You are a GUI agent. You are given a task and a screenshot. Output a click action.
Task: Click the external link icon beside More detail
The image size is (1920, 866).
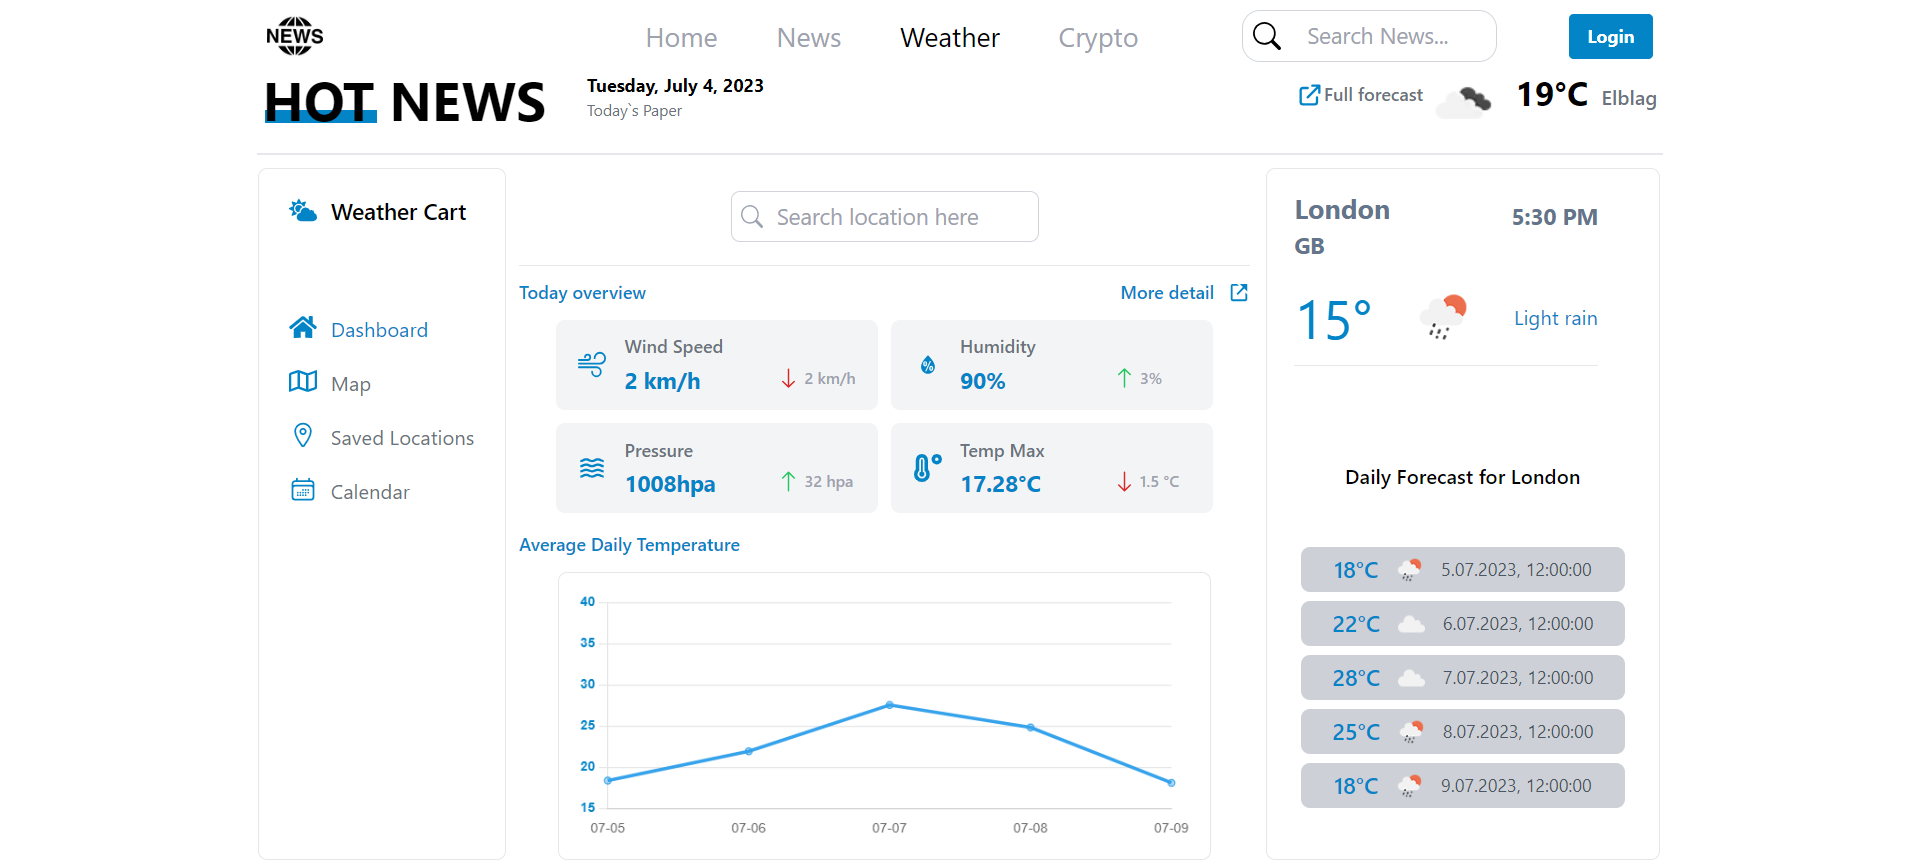tap(1239, 292)
